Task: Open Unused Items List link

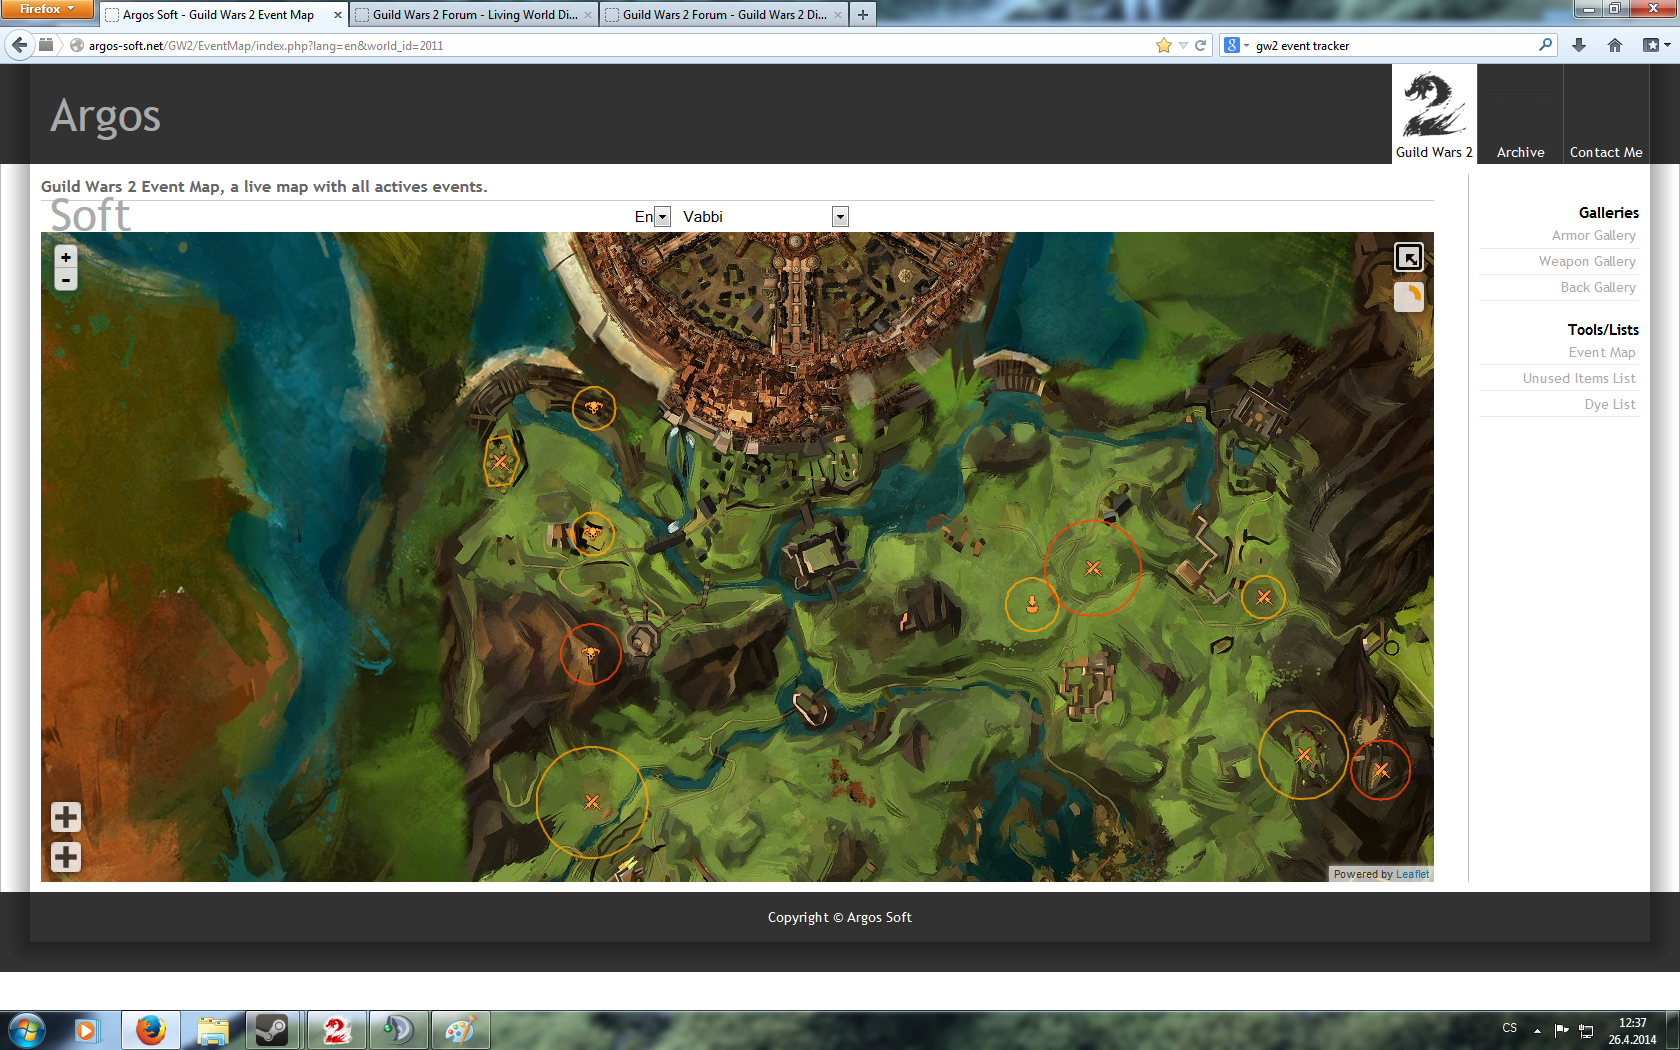Action: pos(1579,378)
